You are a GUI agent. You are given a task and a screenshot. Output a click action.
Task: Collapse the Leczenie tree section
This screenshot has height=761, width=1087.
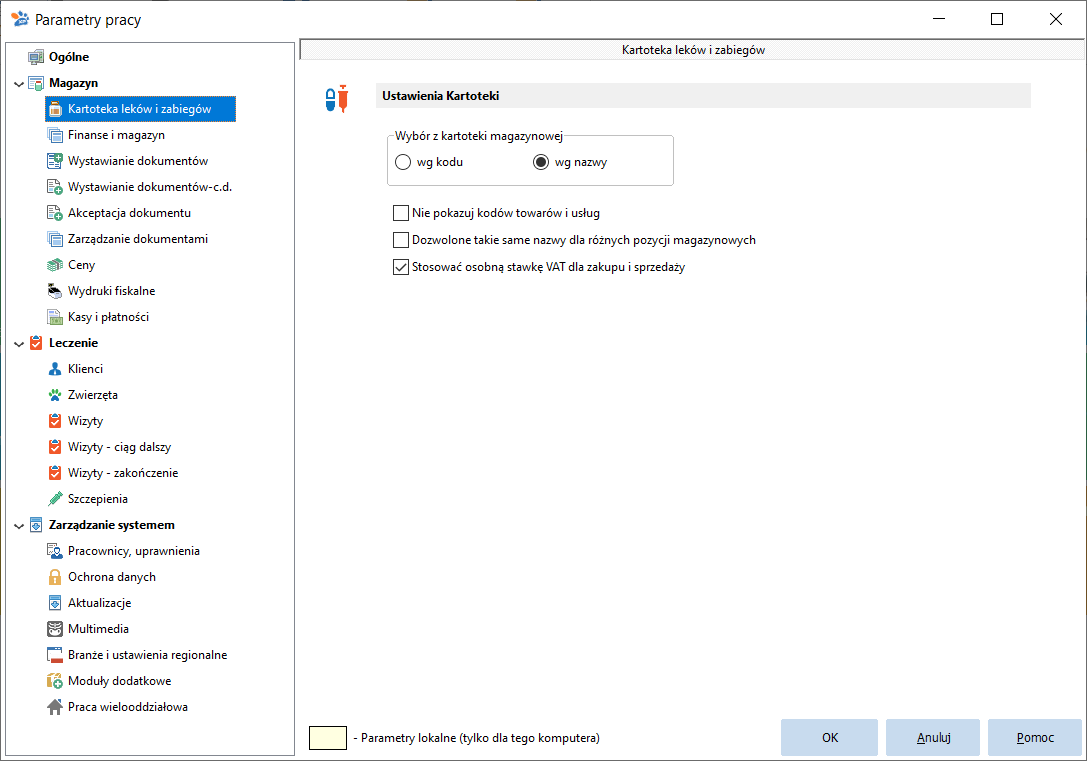click(19, 344)
